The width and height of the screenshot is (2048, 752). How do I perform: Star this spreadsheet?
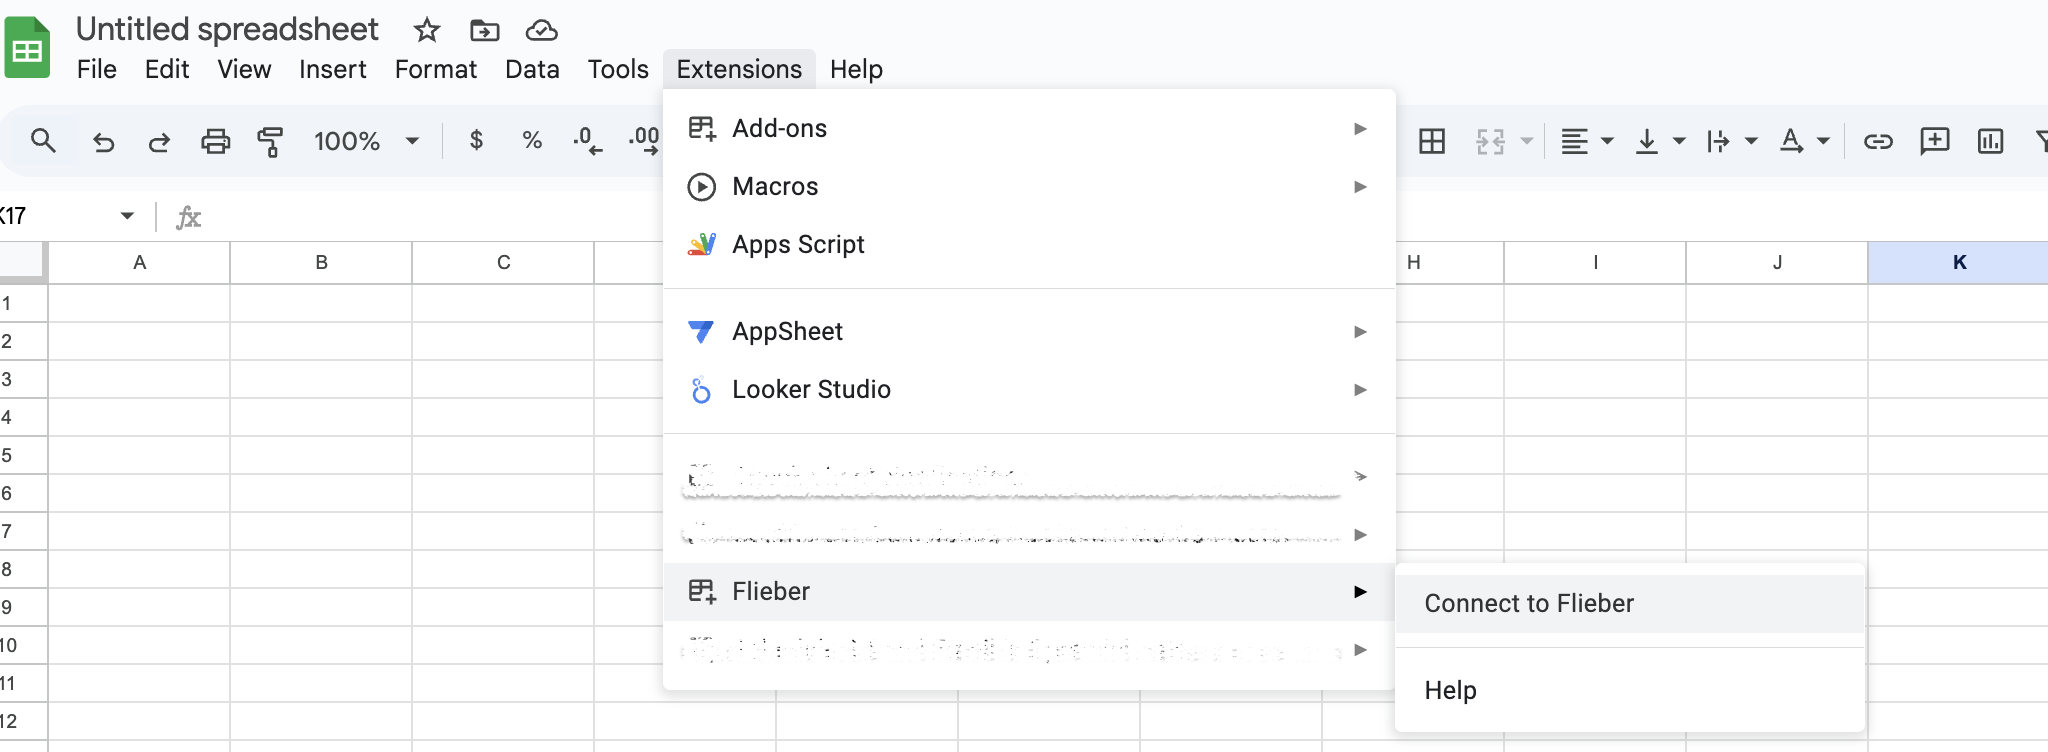tap(427, 30)
